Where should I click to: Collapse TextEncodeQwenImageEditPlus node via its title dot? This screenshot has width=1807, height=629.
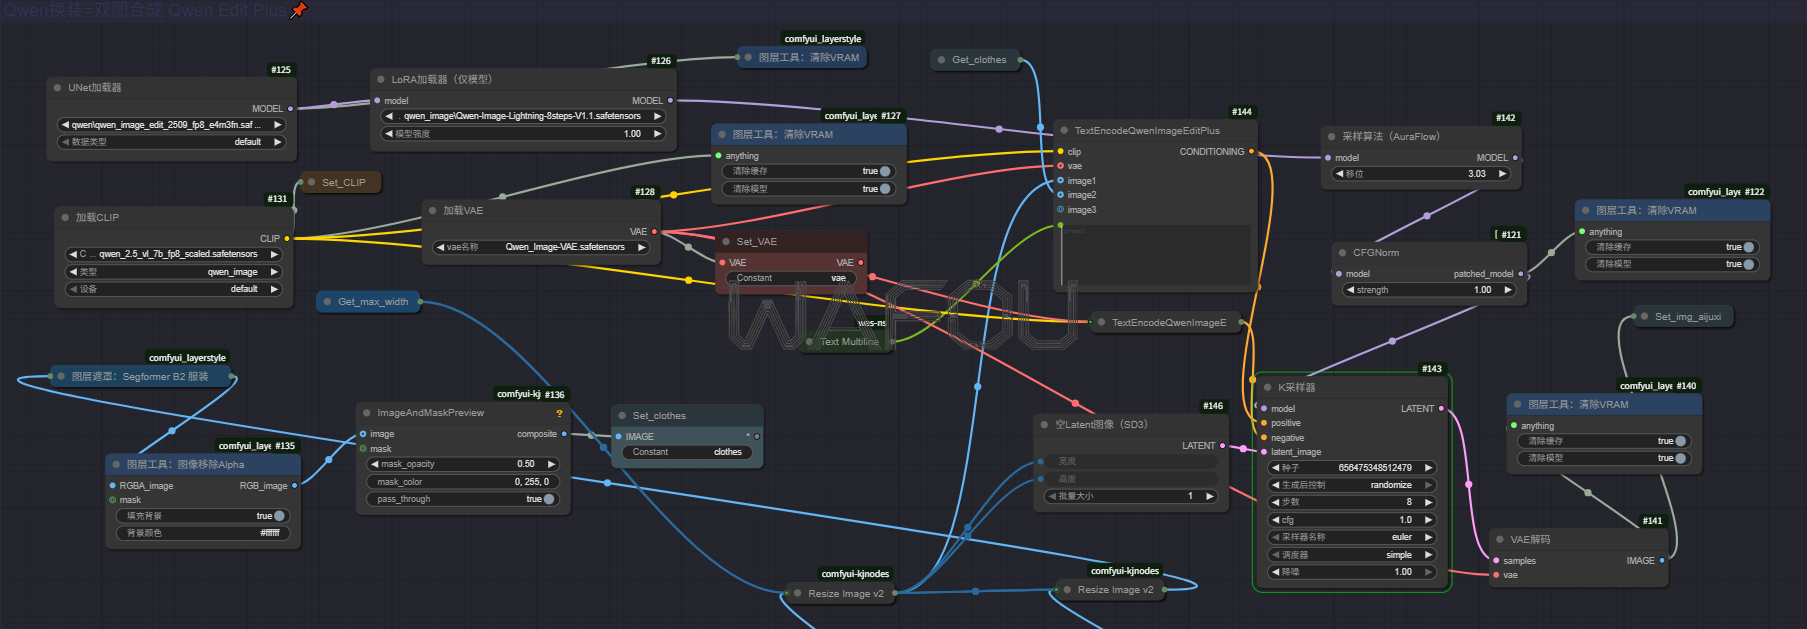tap(1064, 130)
